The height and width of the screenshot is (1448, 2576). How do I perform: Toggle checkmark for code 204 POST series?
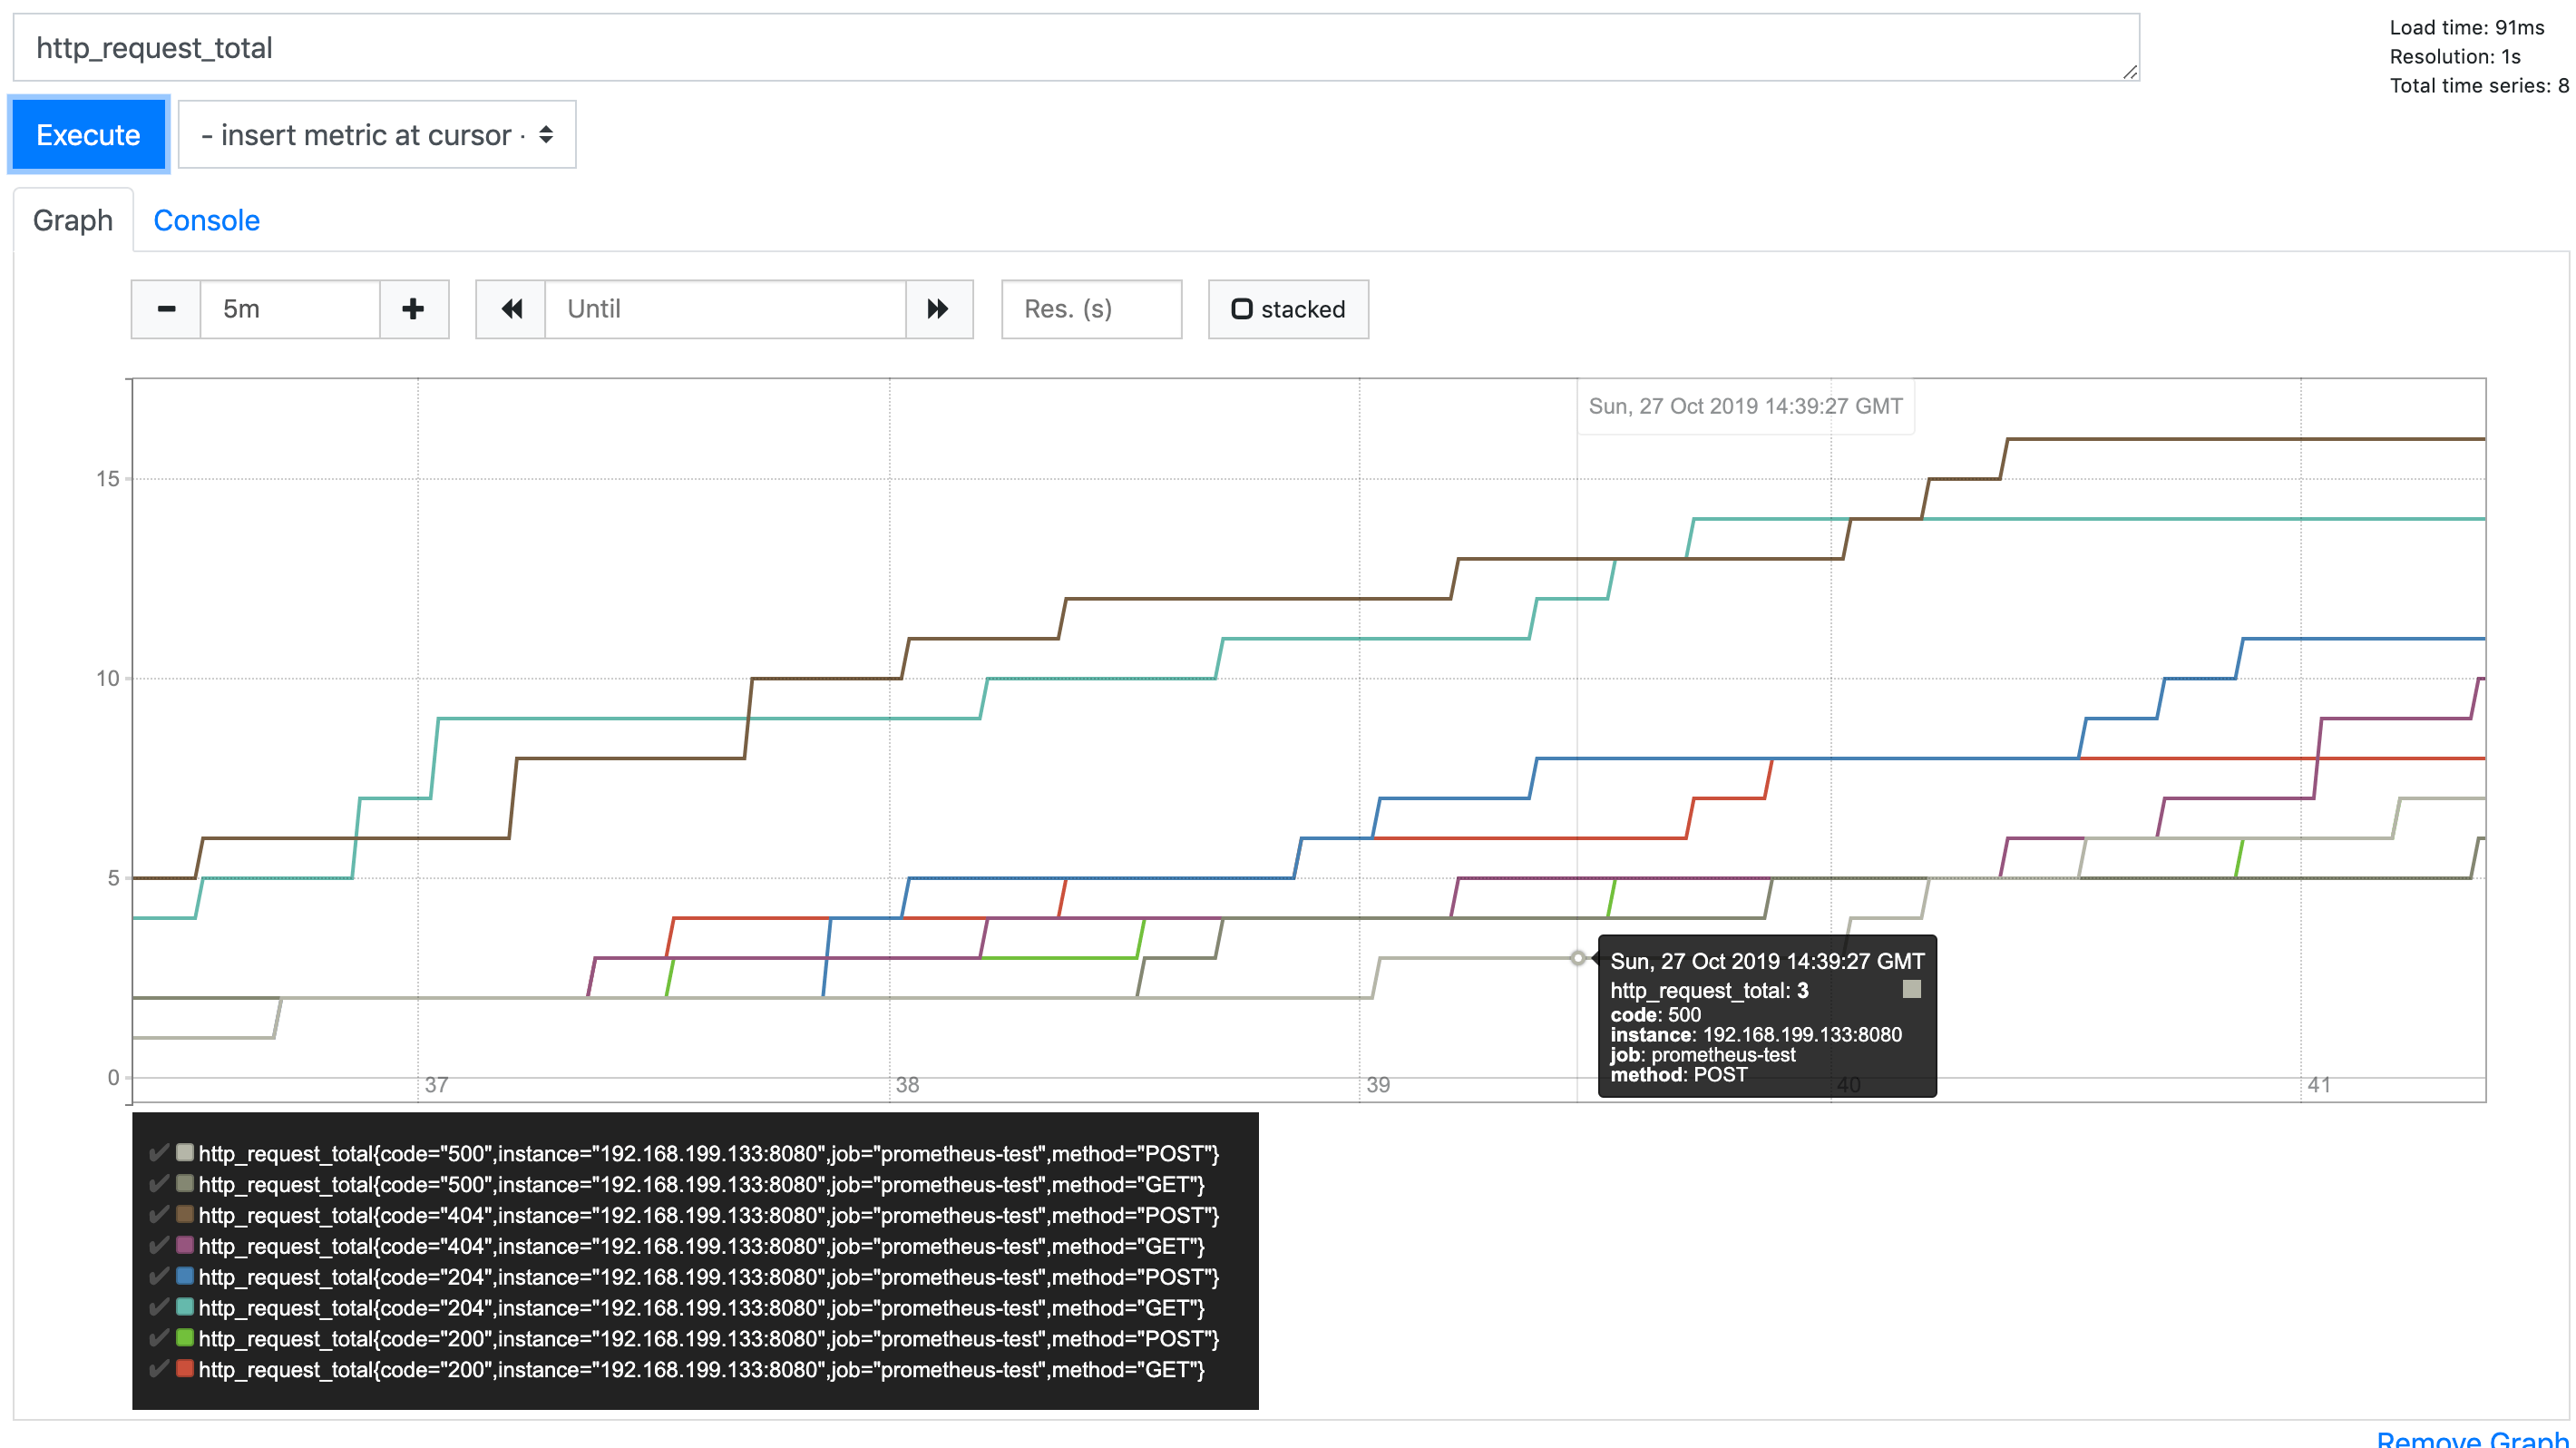[158, 1276]
